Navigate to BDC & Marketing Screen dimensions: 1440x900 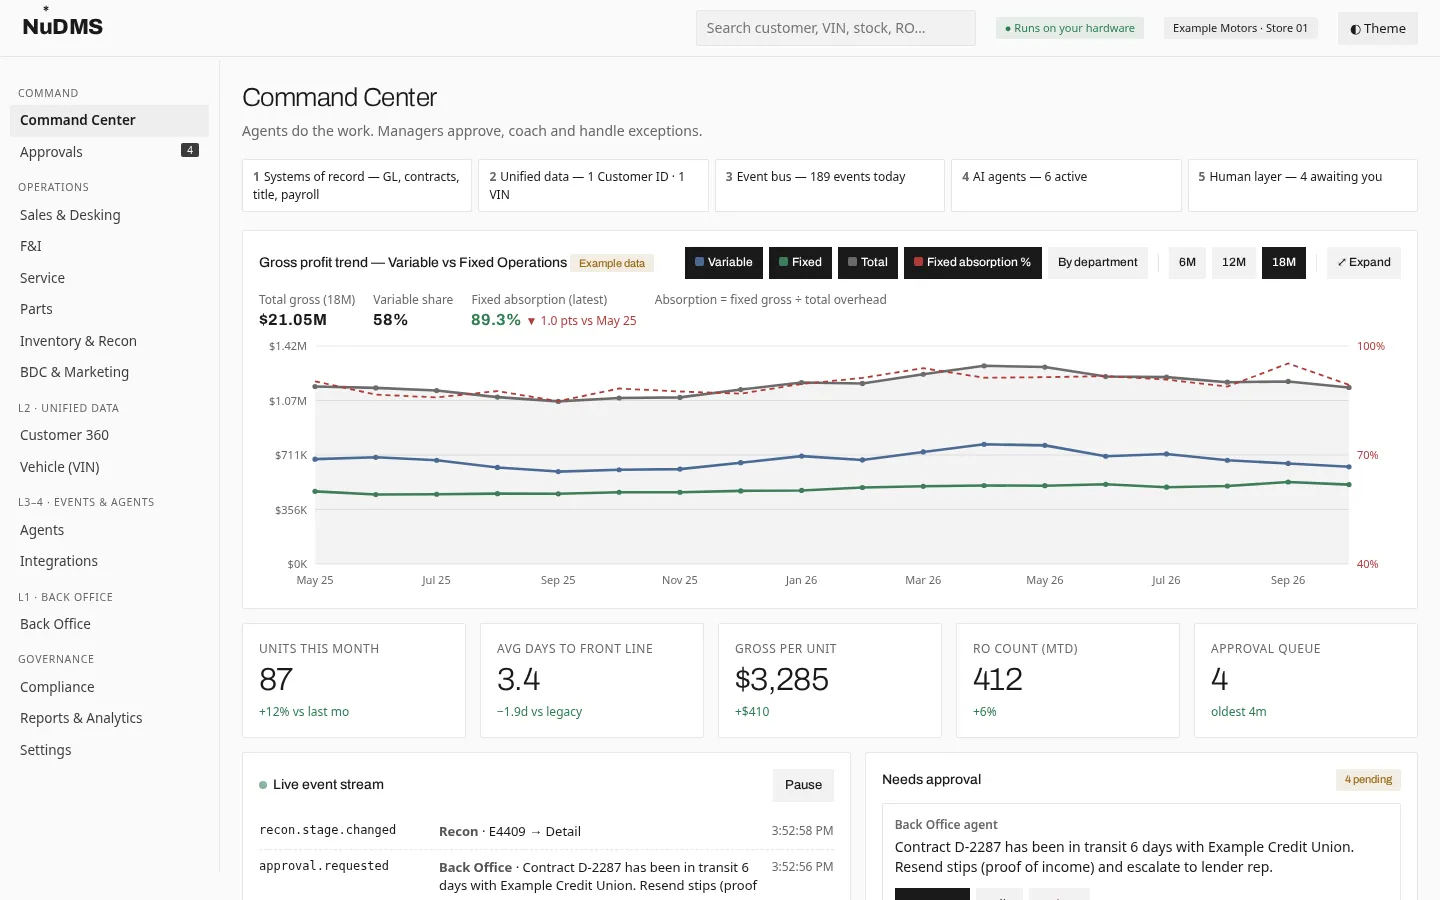pyautogui.click(x=109, y=372)
